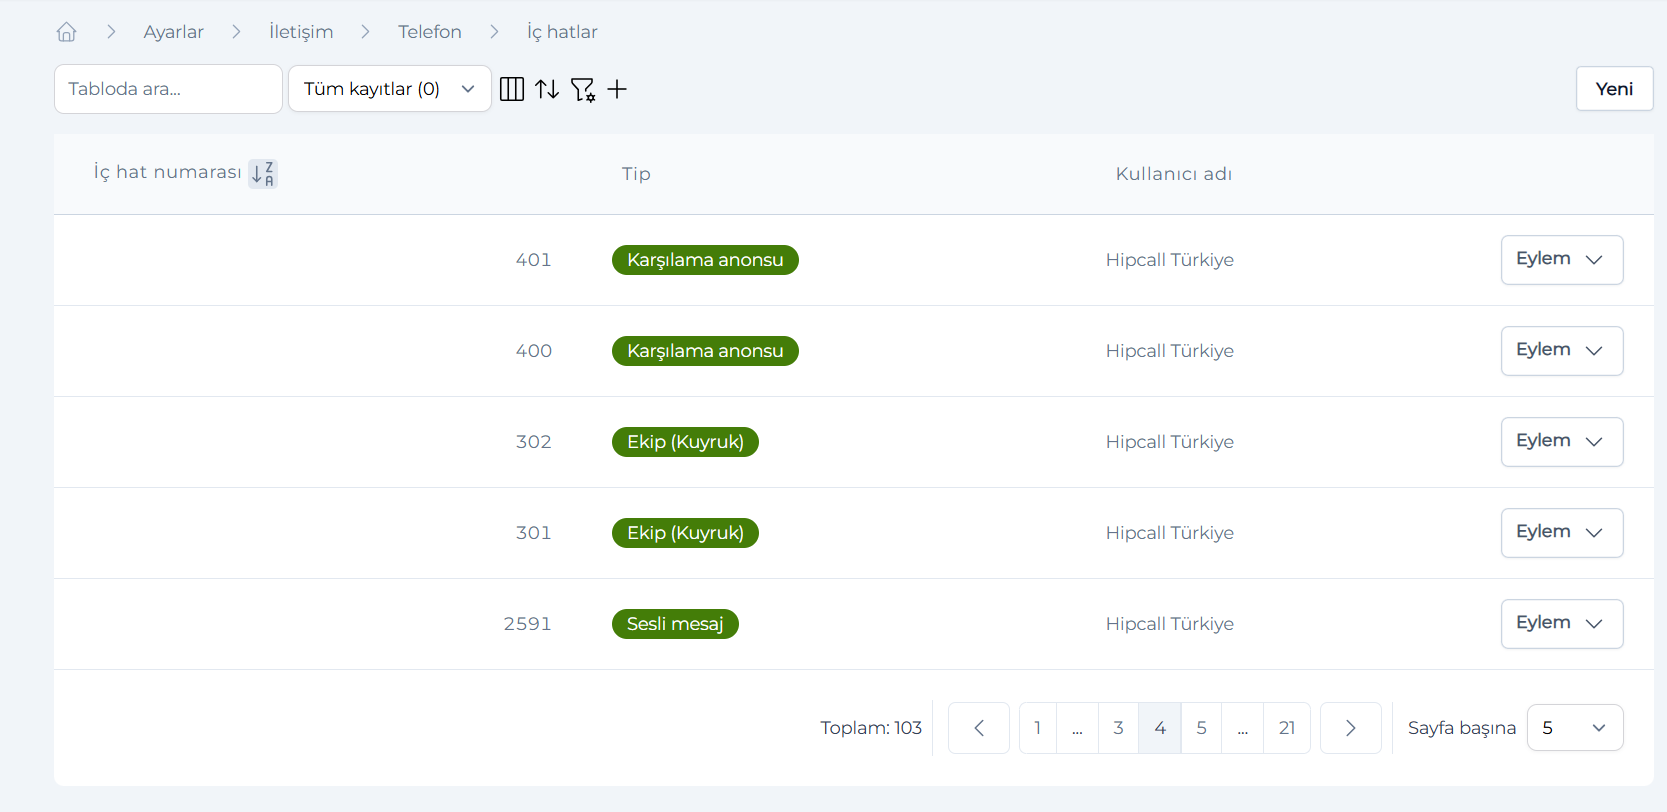
Task: Open Eylem dropdown for extension 401
Action: click(x=1560, y=260)
